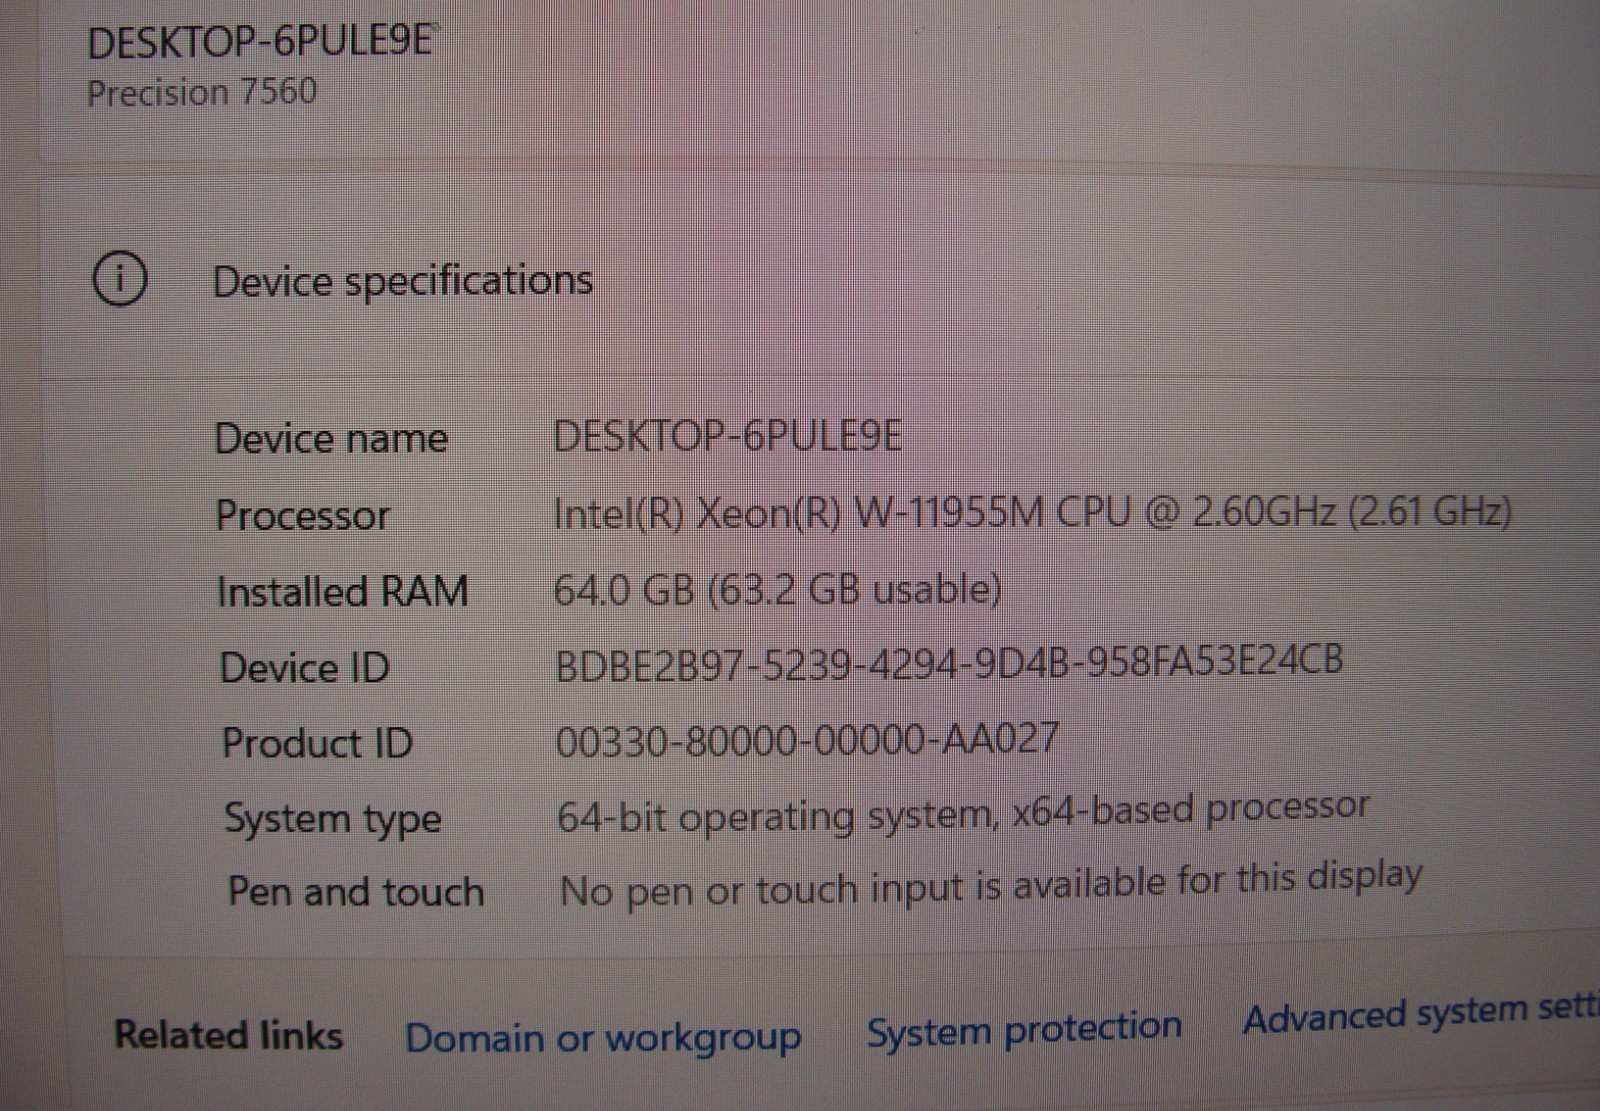Click the Pen and touch label
This screenshot has width=1600, height=1111.
356,891
